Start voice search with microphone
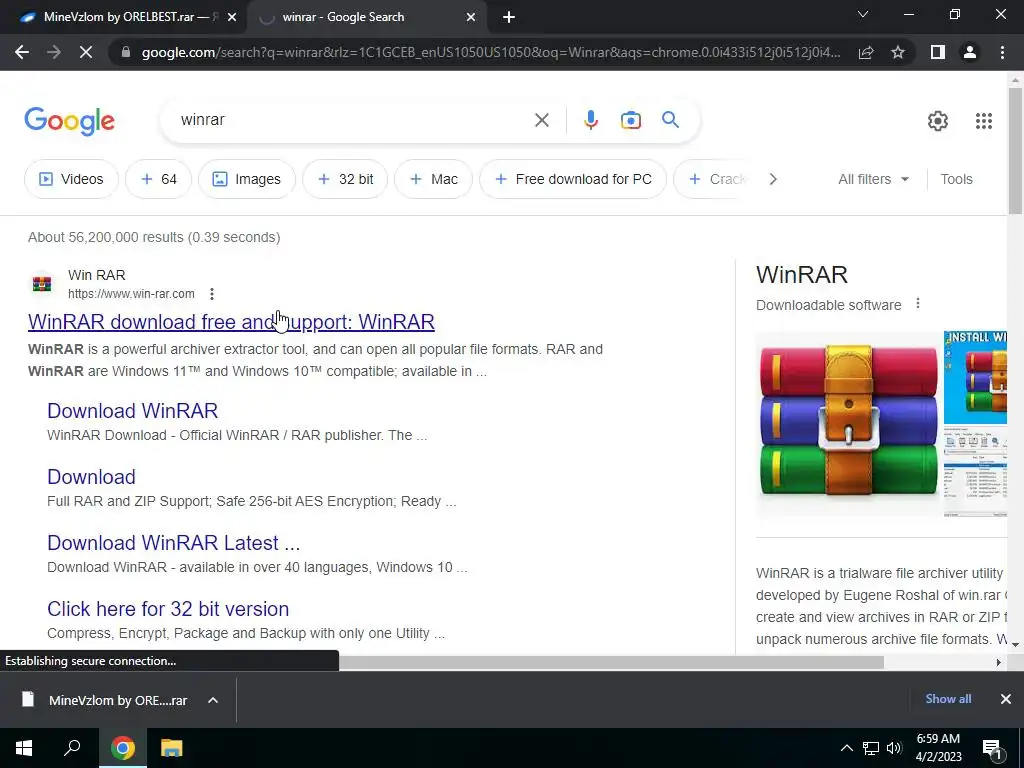The width and height of the screenshot is (1024, 768). [591, 120]
